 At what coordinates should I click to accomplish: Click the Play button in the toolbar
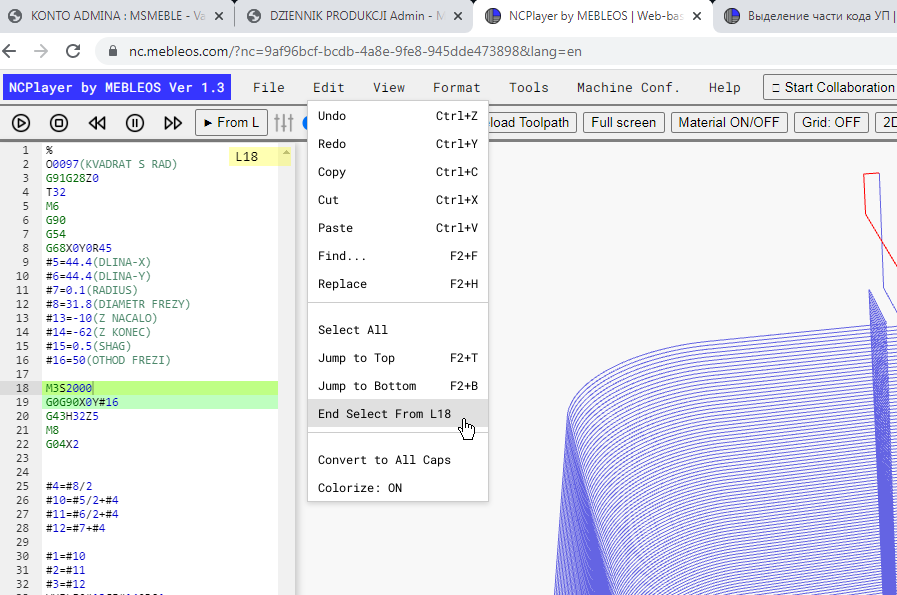pyautogui.click(x=21, y=123)
